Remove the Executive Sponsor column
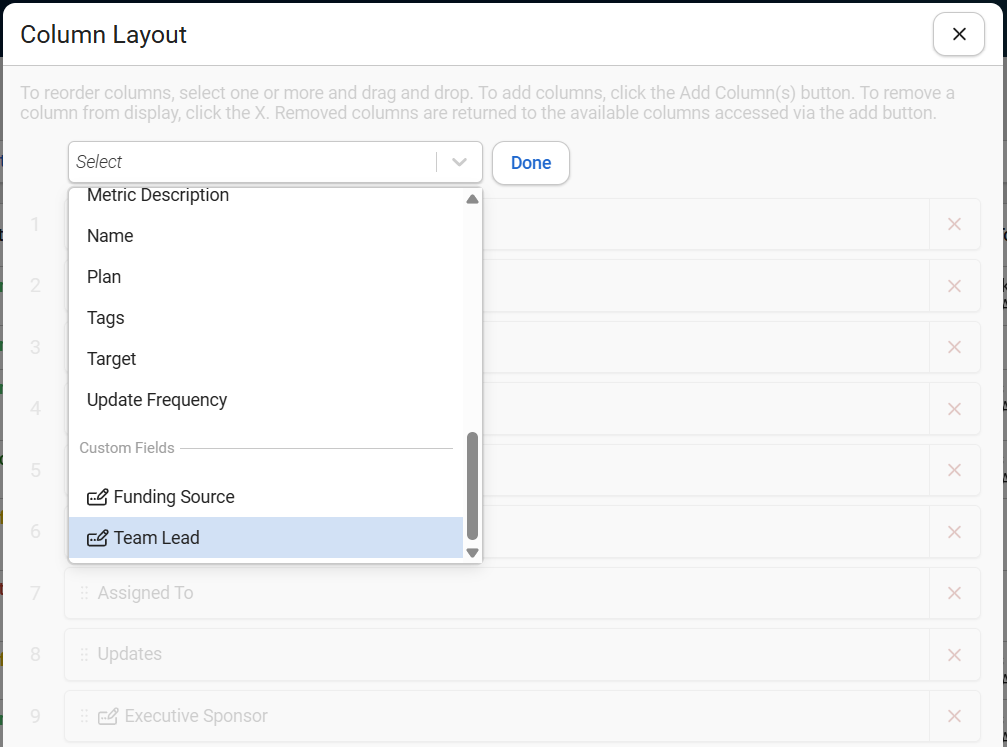 coord(954,716)
